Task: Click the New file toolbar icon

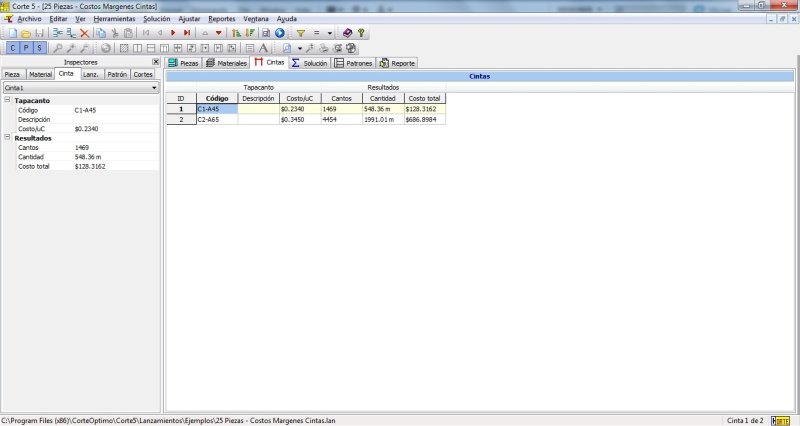Action: pos(11,33)
